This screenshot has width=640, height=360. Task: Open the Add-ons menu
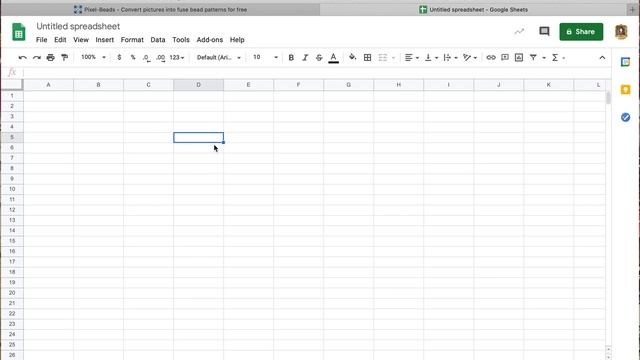210,40
